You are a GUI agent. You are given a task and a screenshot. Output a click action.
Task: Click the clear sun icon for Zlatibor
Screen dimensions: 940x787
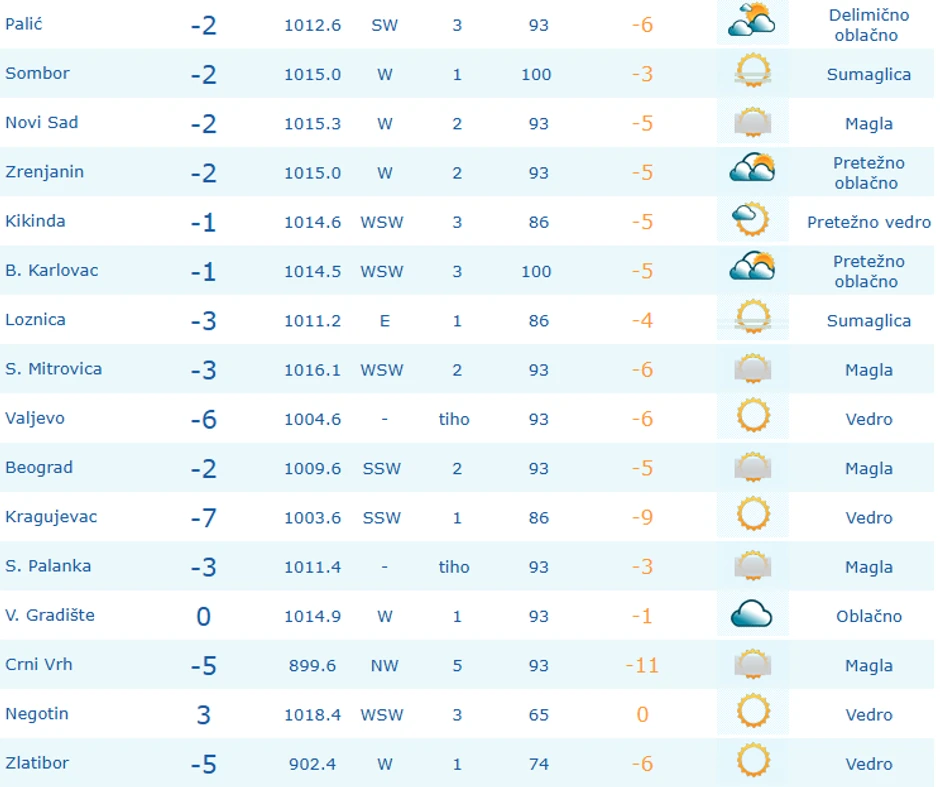coord(753,760)
